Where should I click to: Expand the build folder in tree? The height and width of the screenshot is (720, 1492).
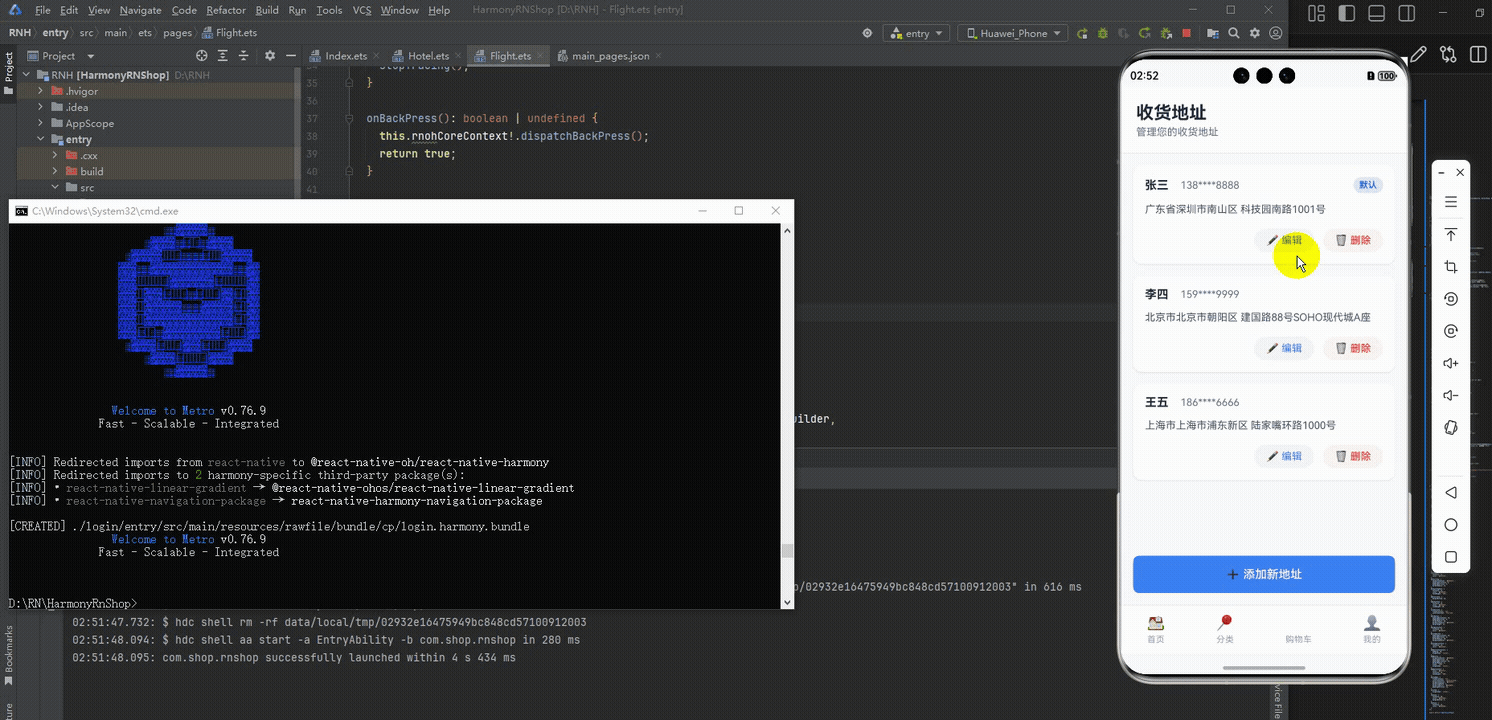coord(56,171)
